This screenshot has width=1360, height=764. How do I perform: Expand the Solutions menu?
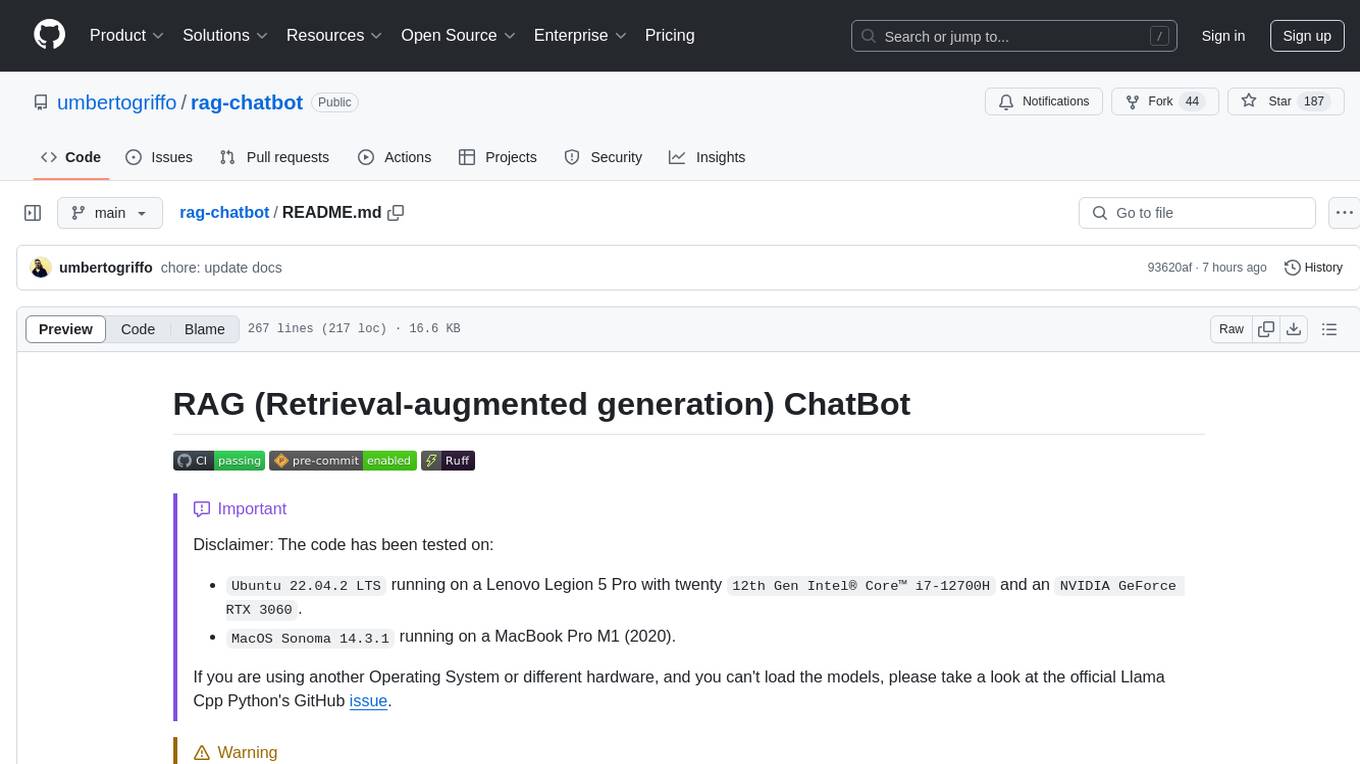pyautogui.click(x=225, y=35)
